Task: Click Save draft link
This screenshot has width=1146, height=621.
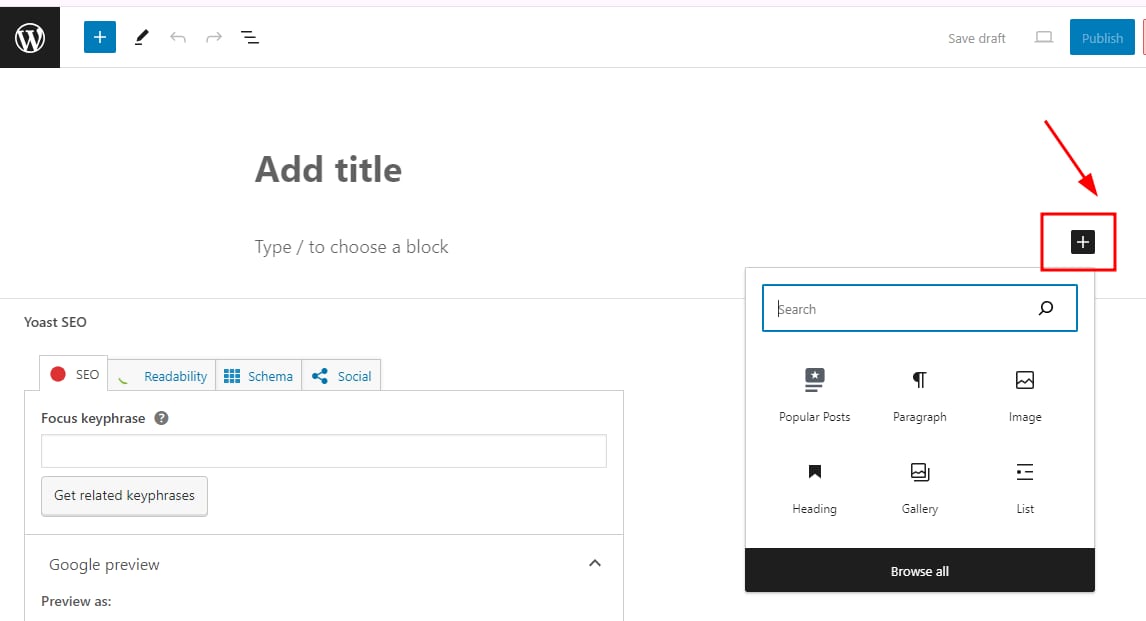Action: coord(976,38)
